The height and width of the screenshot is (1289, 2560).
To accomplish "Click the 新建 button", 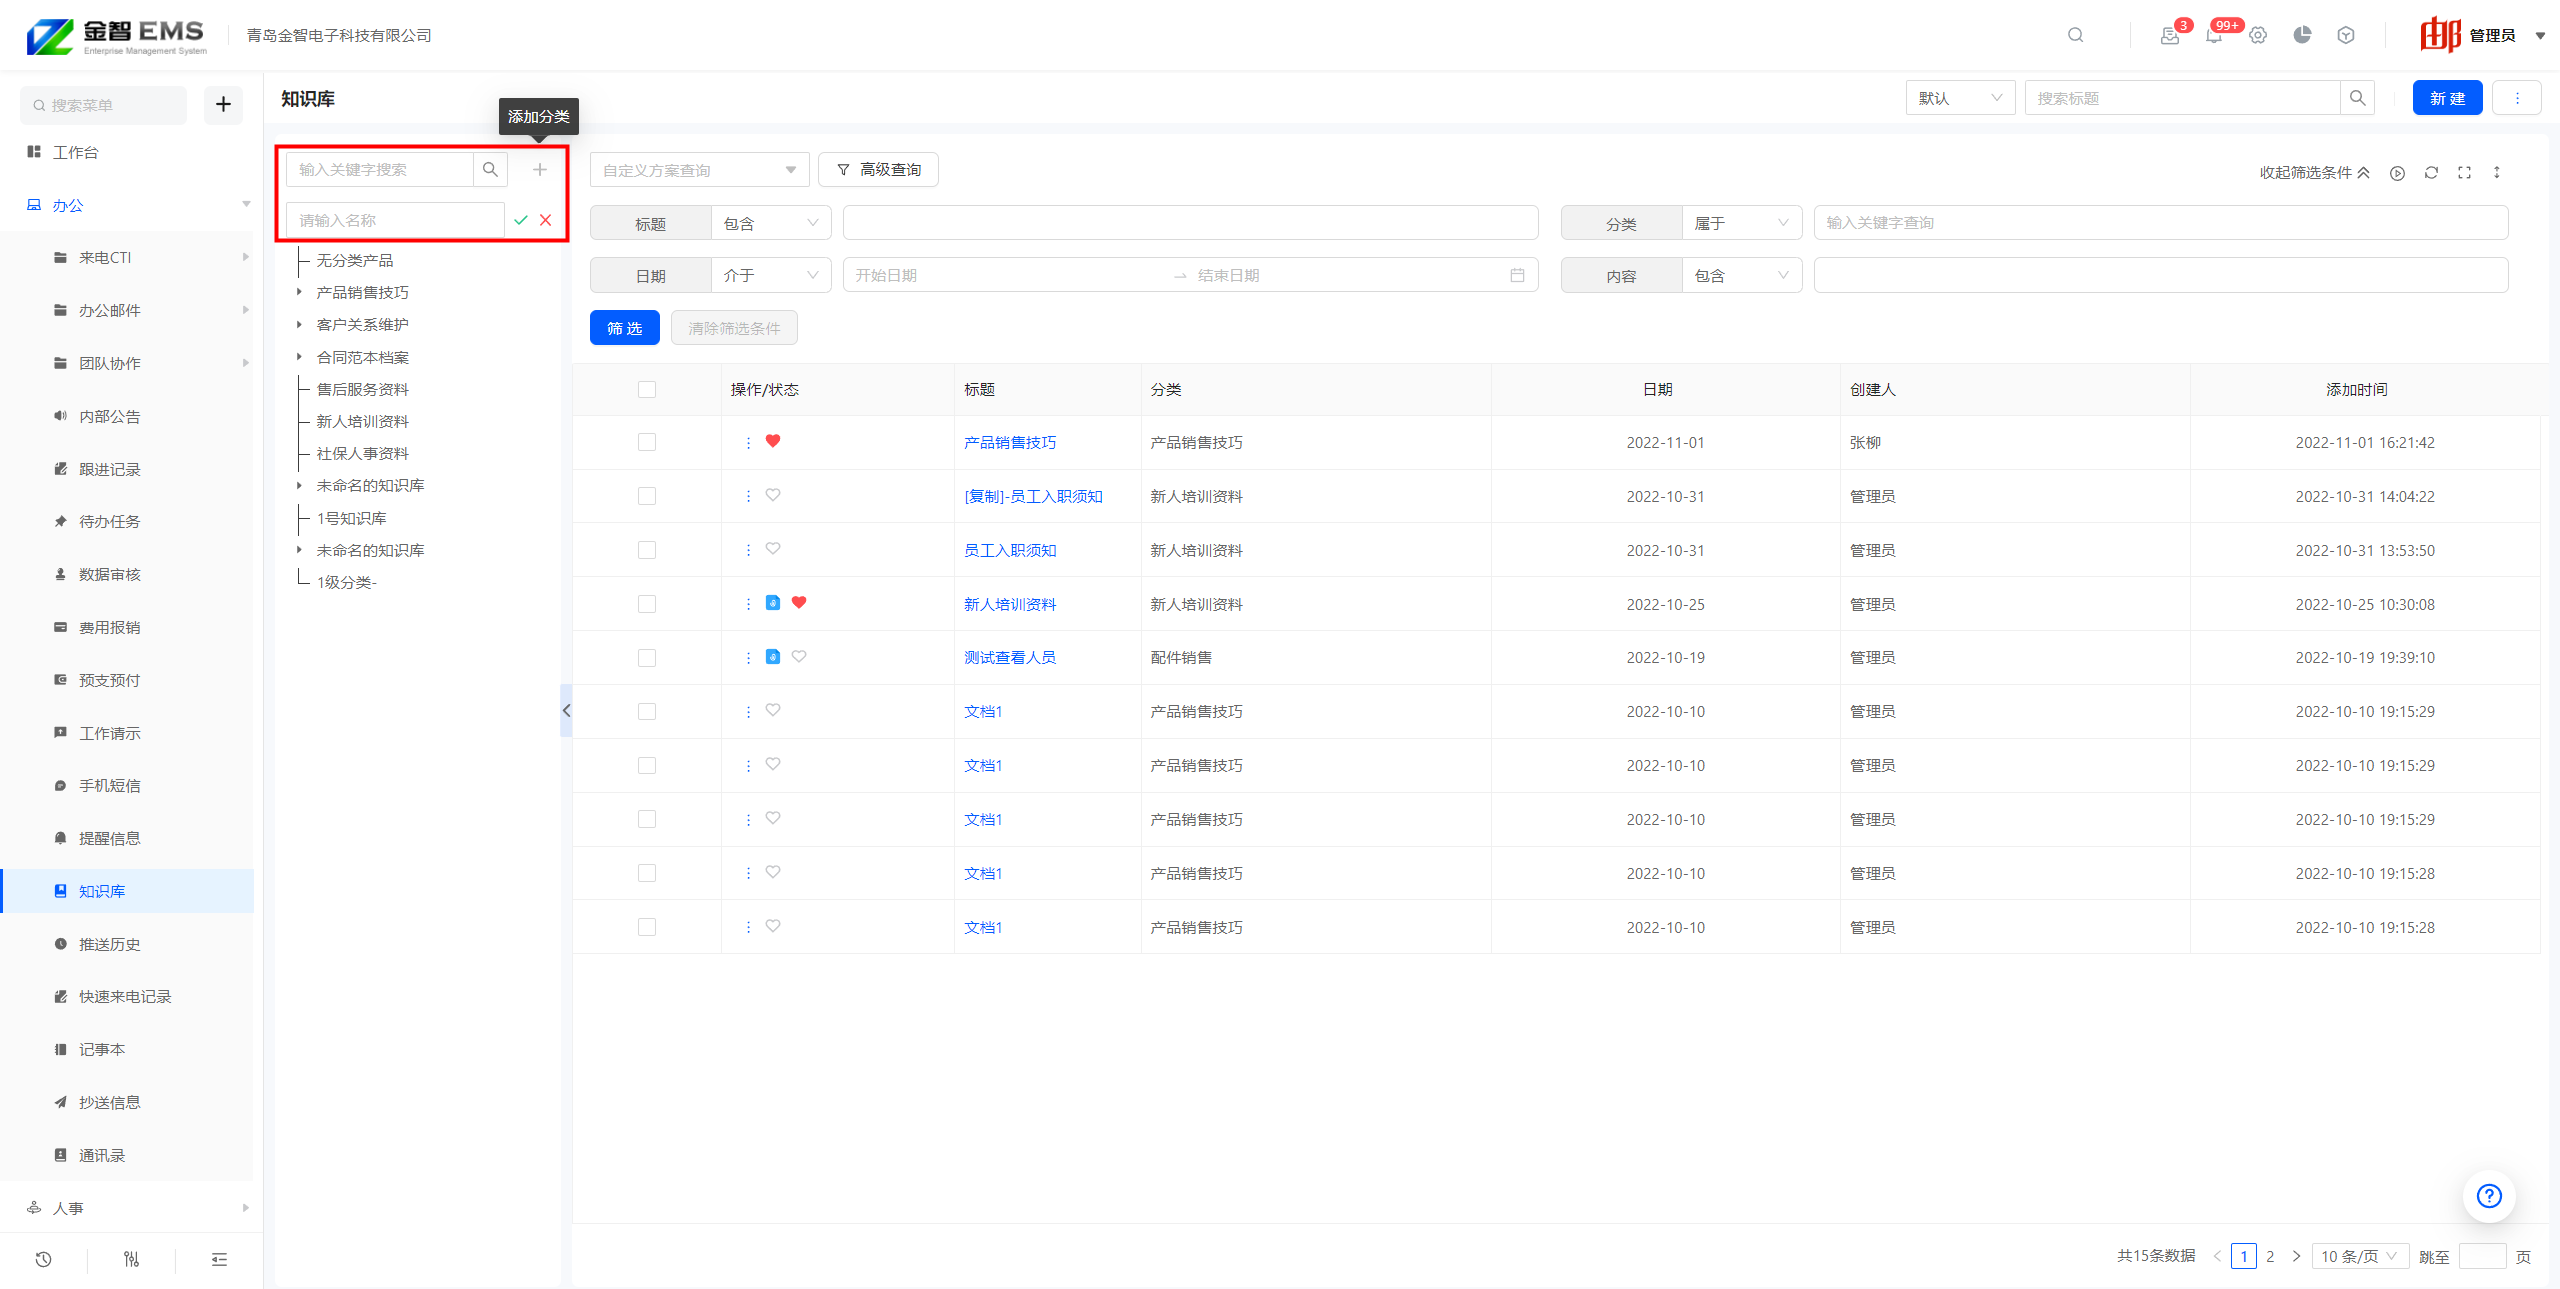I will [x=2447, y=98].
